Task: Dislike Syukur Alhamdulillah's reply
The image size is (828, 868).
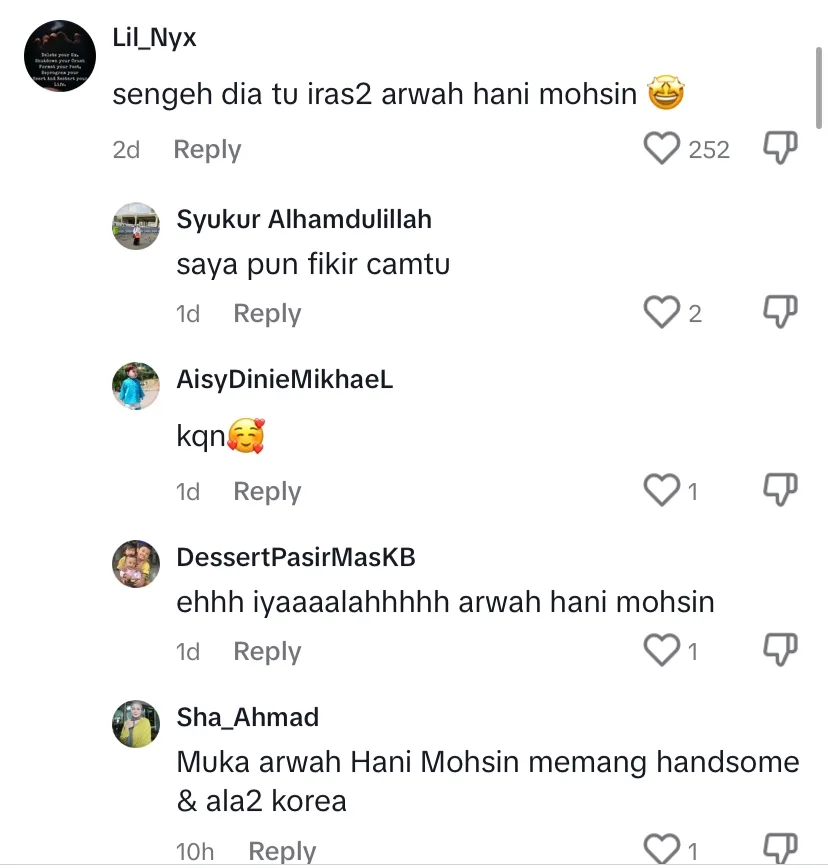Action: point(780,312)
